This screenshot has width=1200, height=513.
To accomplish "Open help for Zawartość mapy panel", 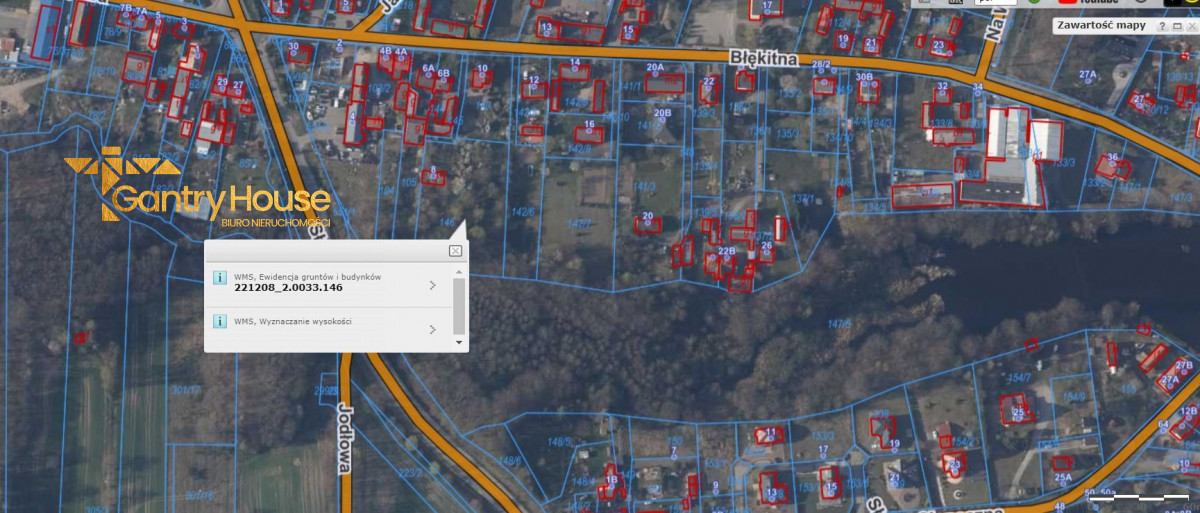I will click(1163, 26).
